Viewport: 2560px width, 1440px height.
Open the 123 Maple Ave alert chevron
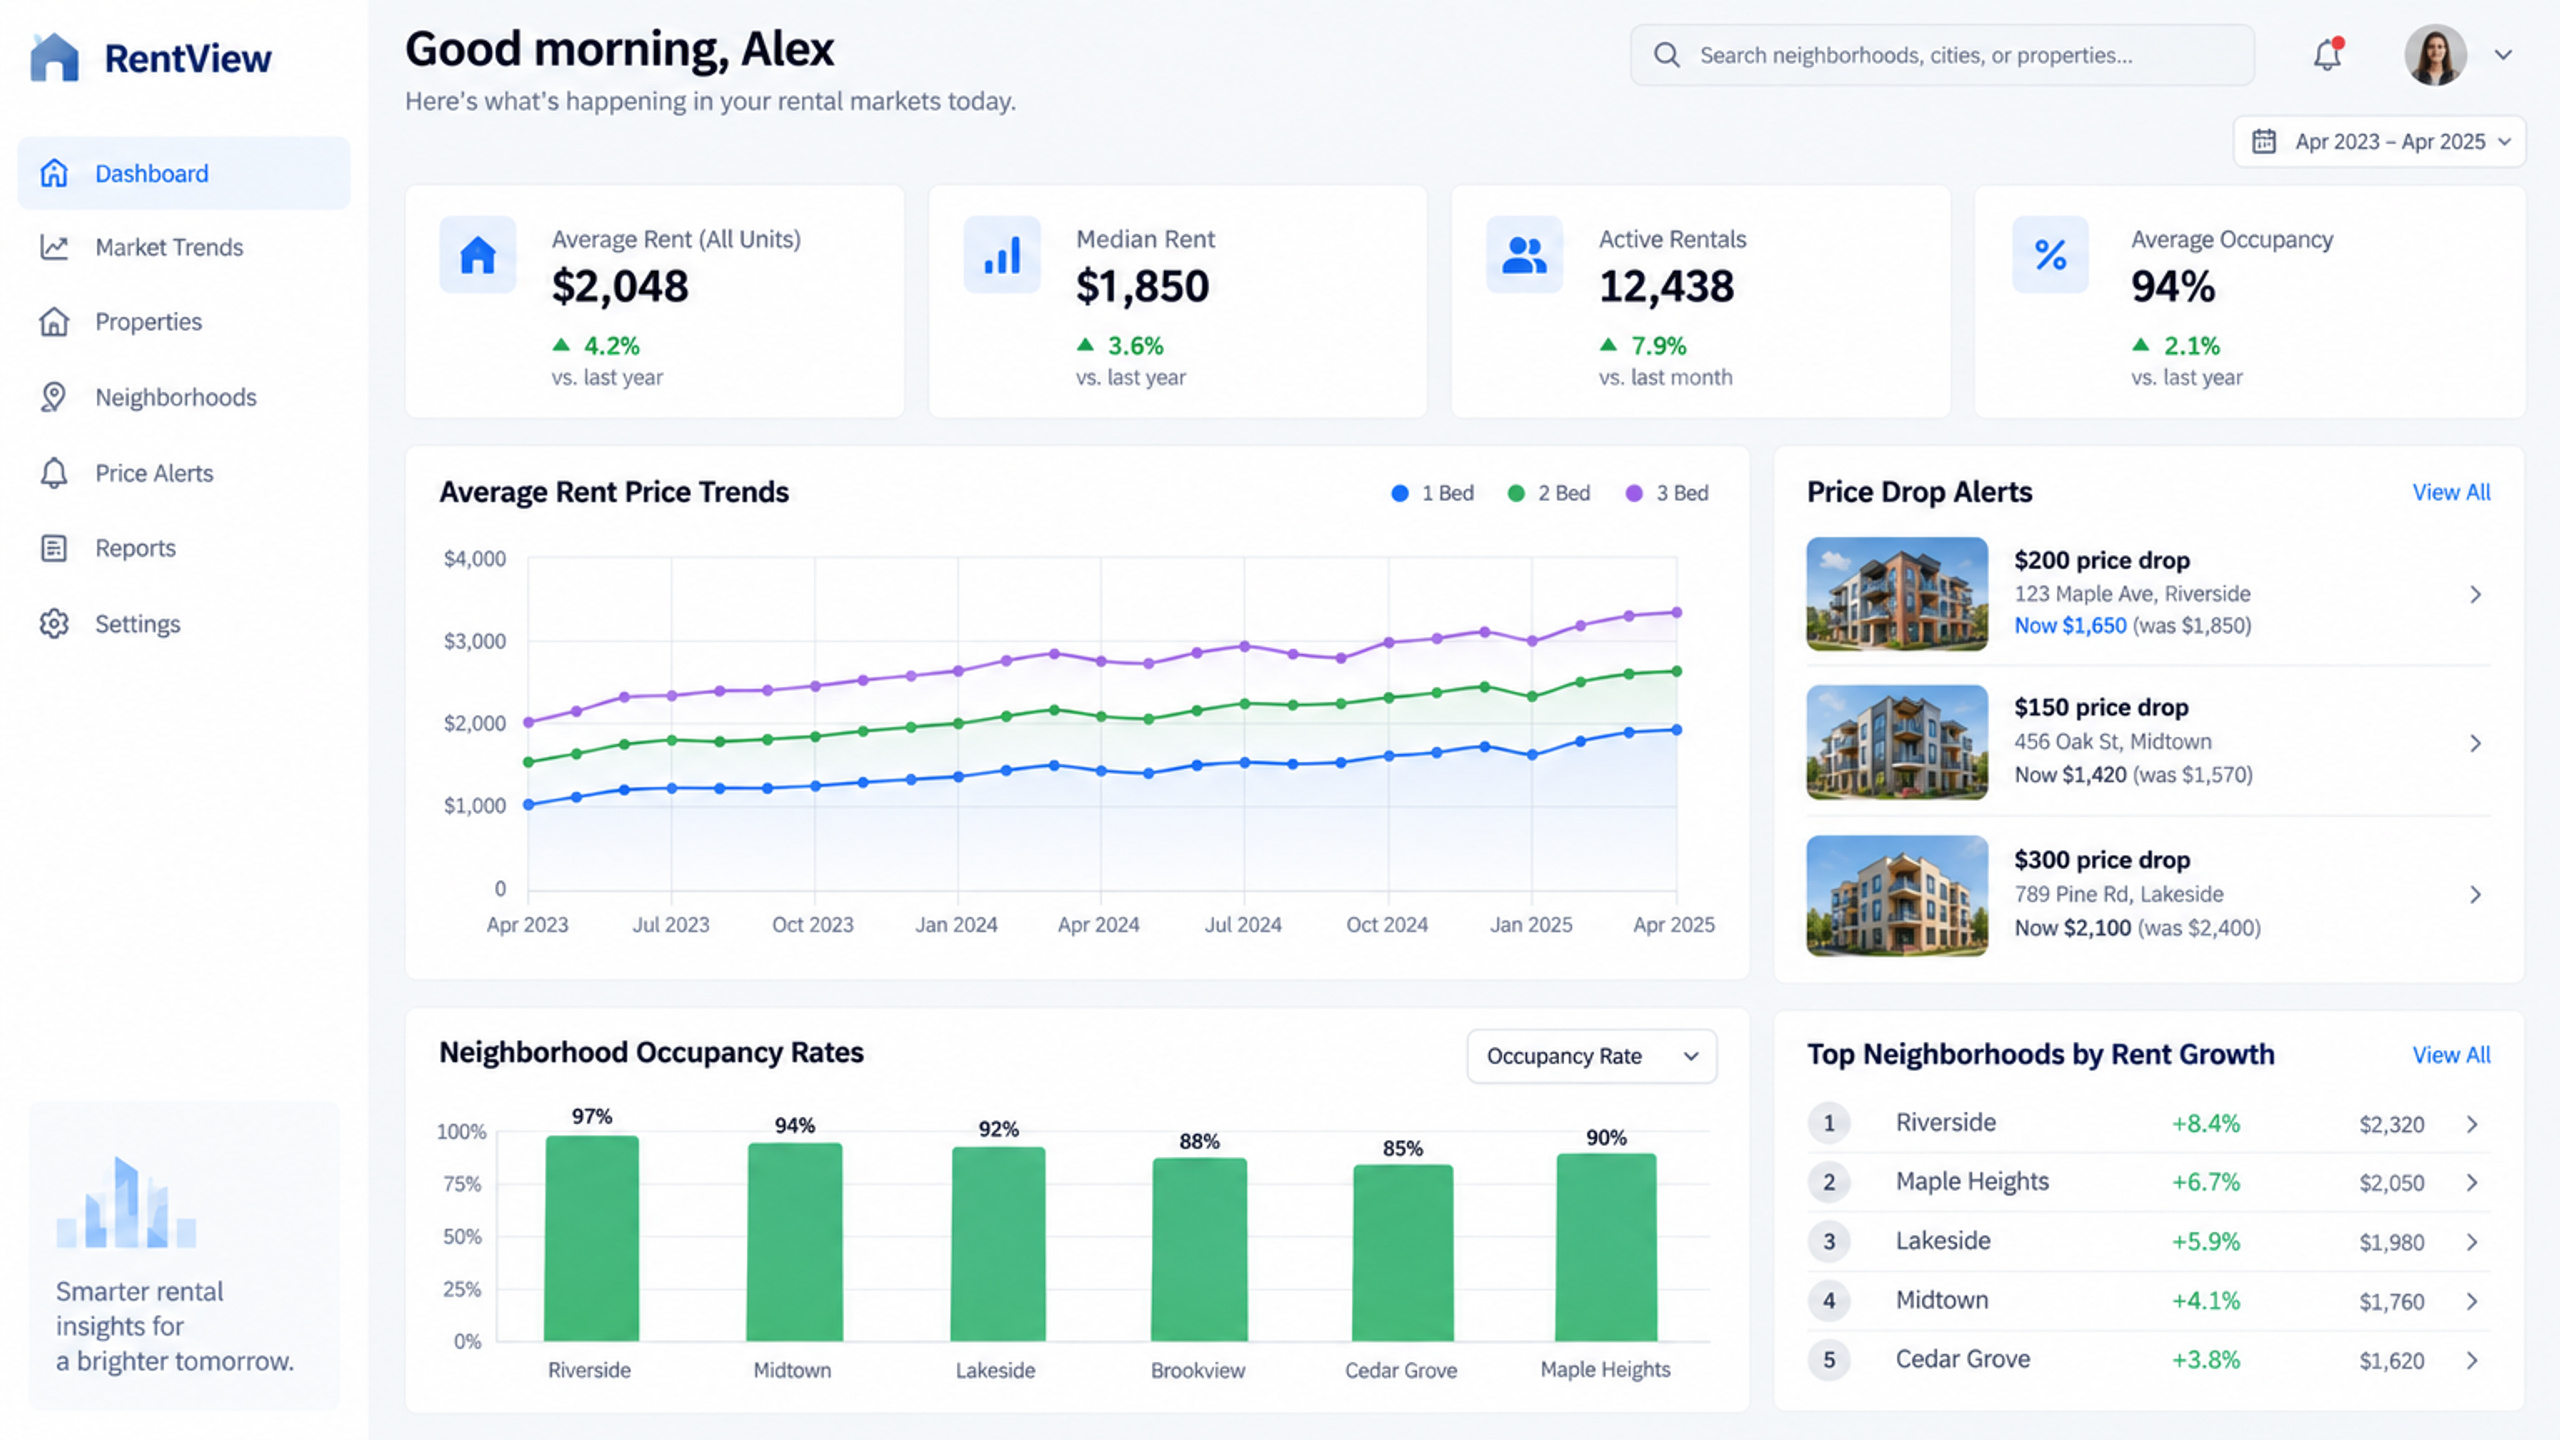coord(2475,594)
